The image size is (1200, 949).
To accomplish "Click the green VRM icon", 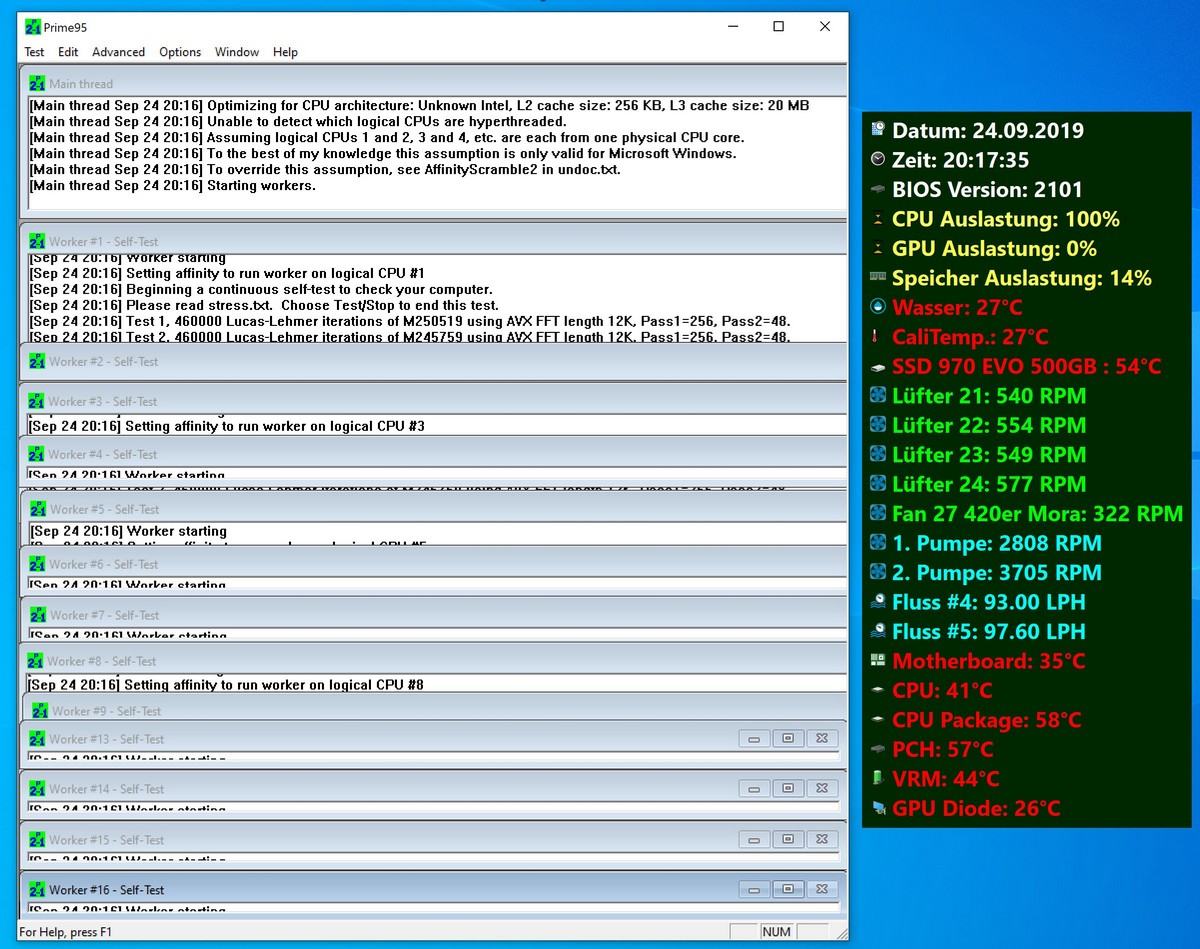I will pyautogui.click(x=878, y=778).
